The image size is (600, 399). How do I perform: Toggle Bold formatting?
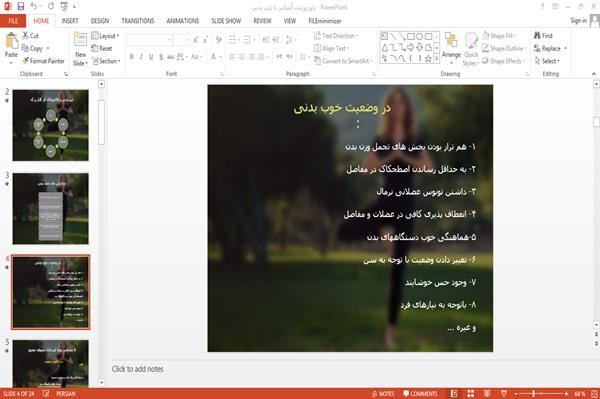pos(131,57)
